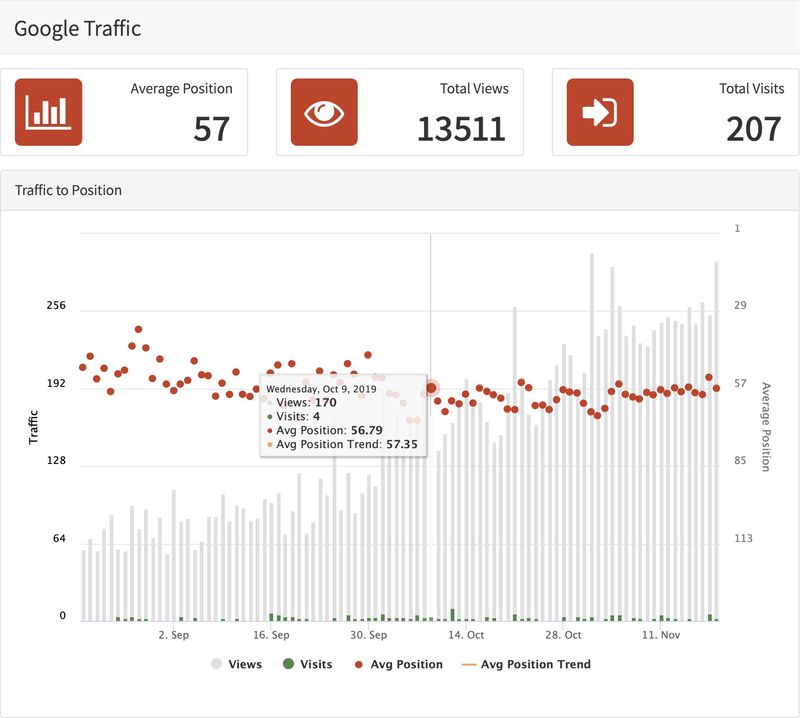Click the Total Views card label
This screenshot has height=718, width=800.
tap(474, 89)
